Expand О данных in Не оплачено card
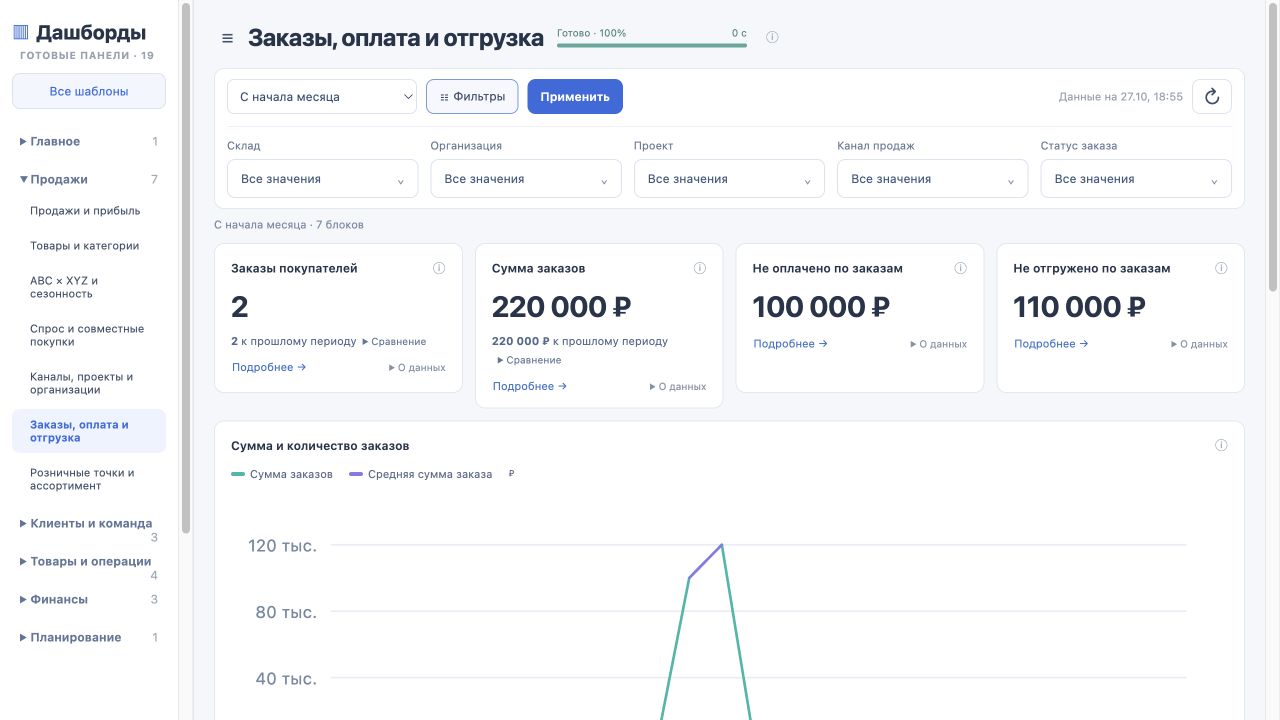 click(x=938, y=344)
